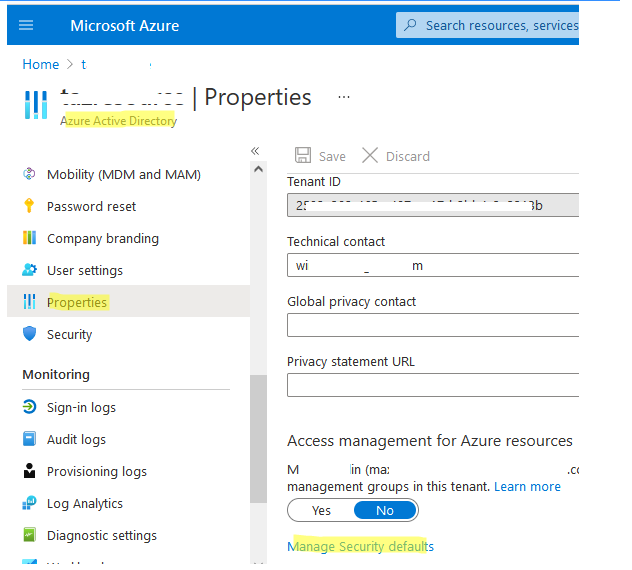This screenshot has width=632, height=570.
Task: Open the hamburger portal menu
Action: [x=26, y=25]
